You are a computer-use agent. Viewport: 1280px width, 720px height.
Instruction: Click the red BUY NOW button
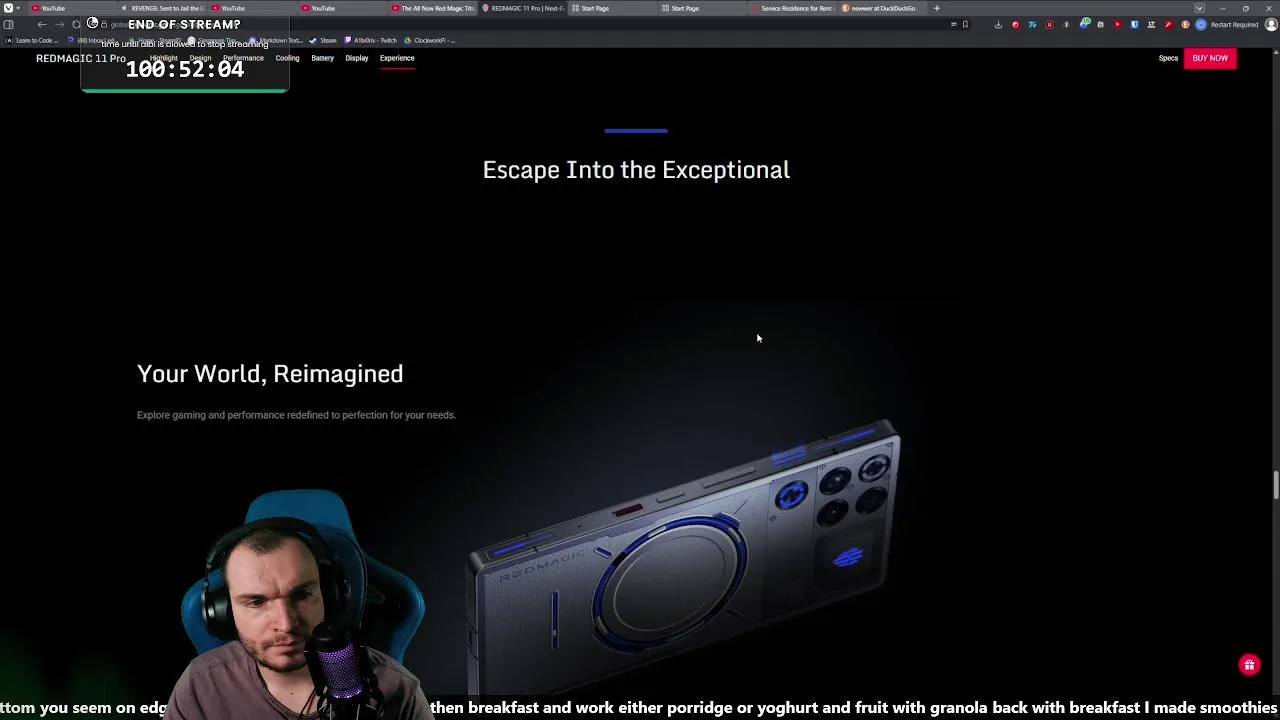point(1210,58)
